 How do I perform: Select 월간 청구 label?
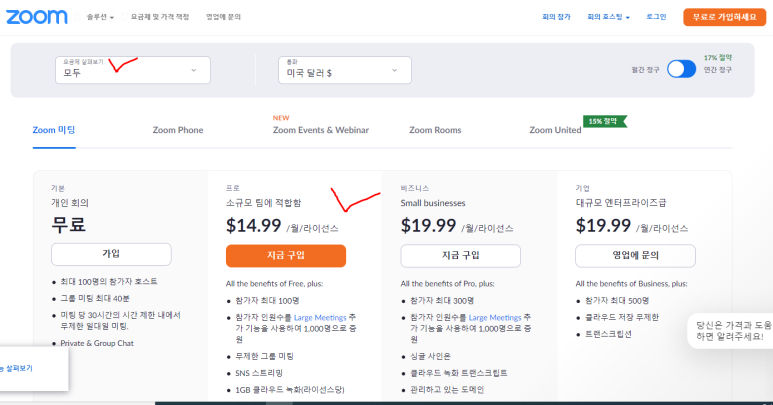coord(645,70)
